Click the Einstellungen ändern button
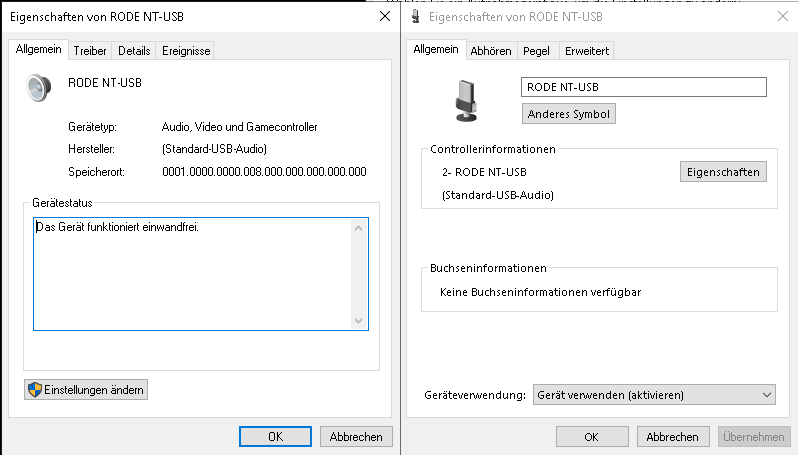The height and width of the screenshot is (455, 798). 86,390
